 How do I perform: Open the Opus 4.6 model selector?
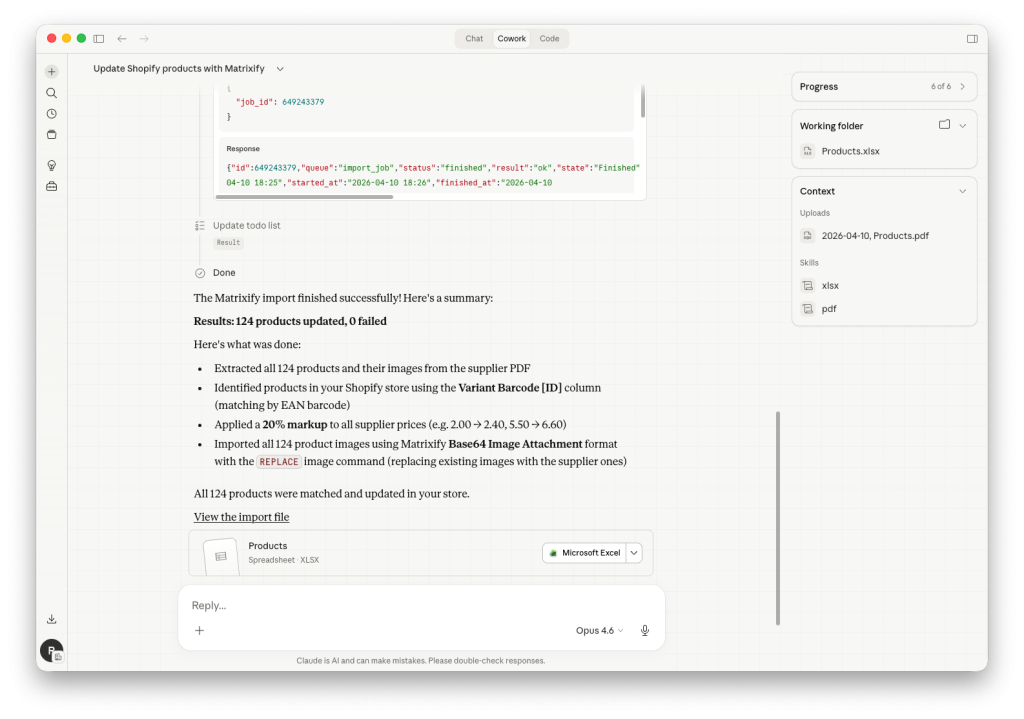pyautogui.click(x=599, y=631)
